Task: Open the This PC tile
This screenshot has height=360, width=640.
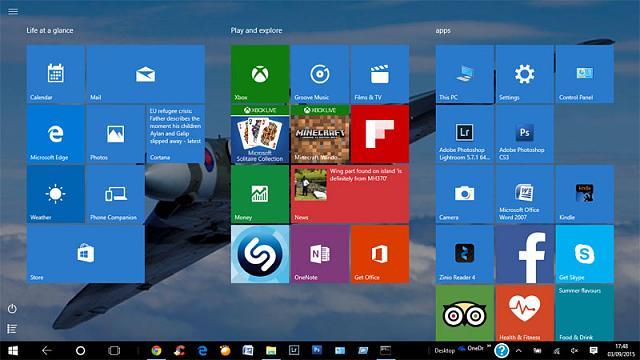Action: (x=464, y=74)
